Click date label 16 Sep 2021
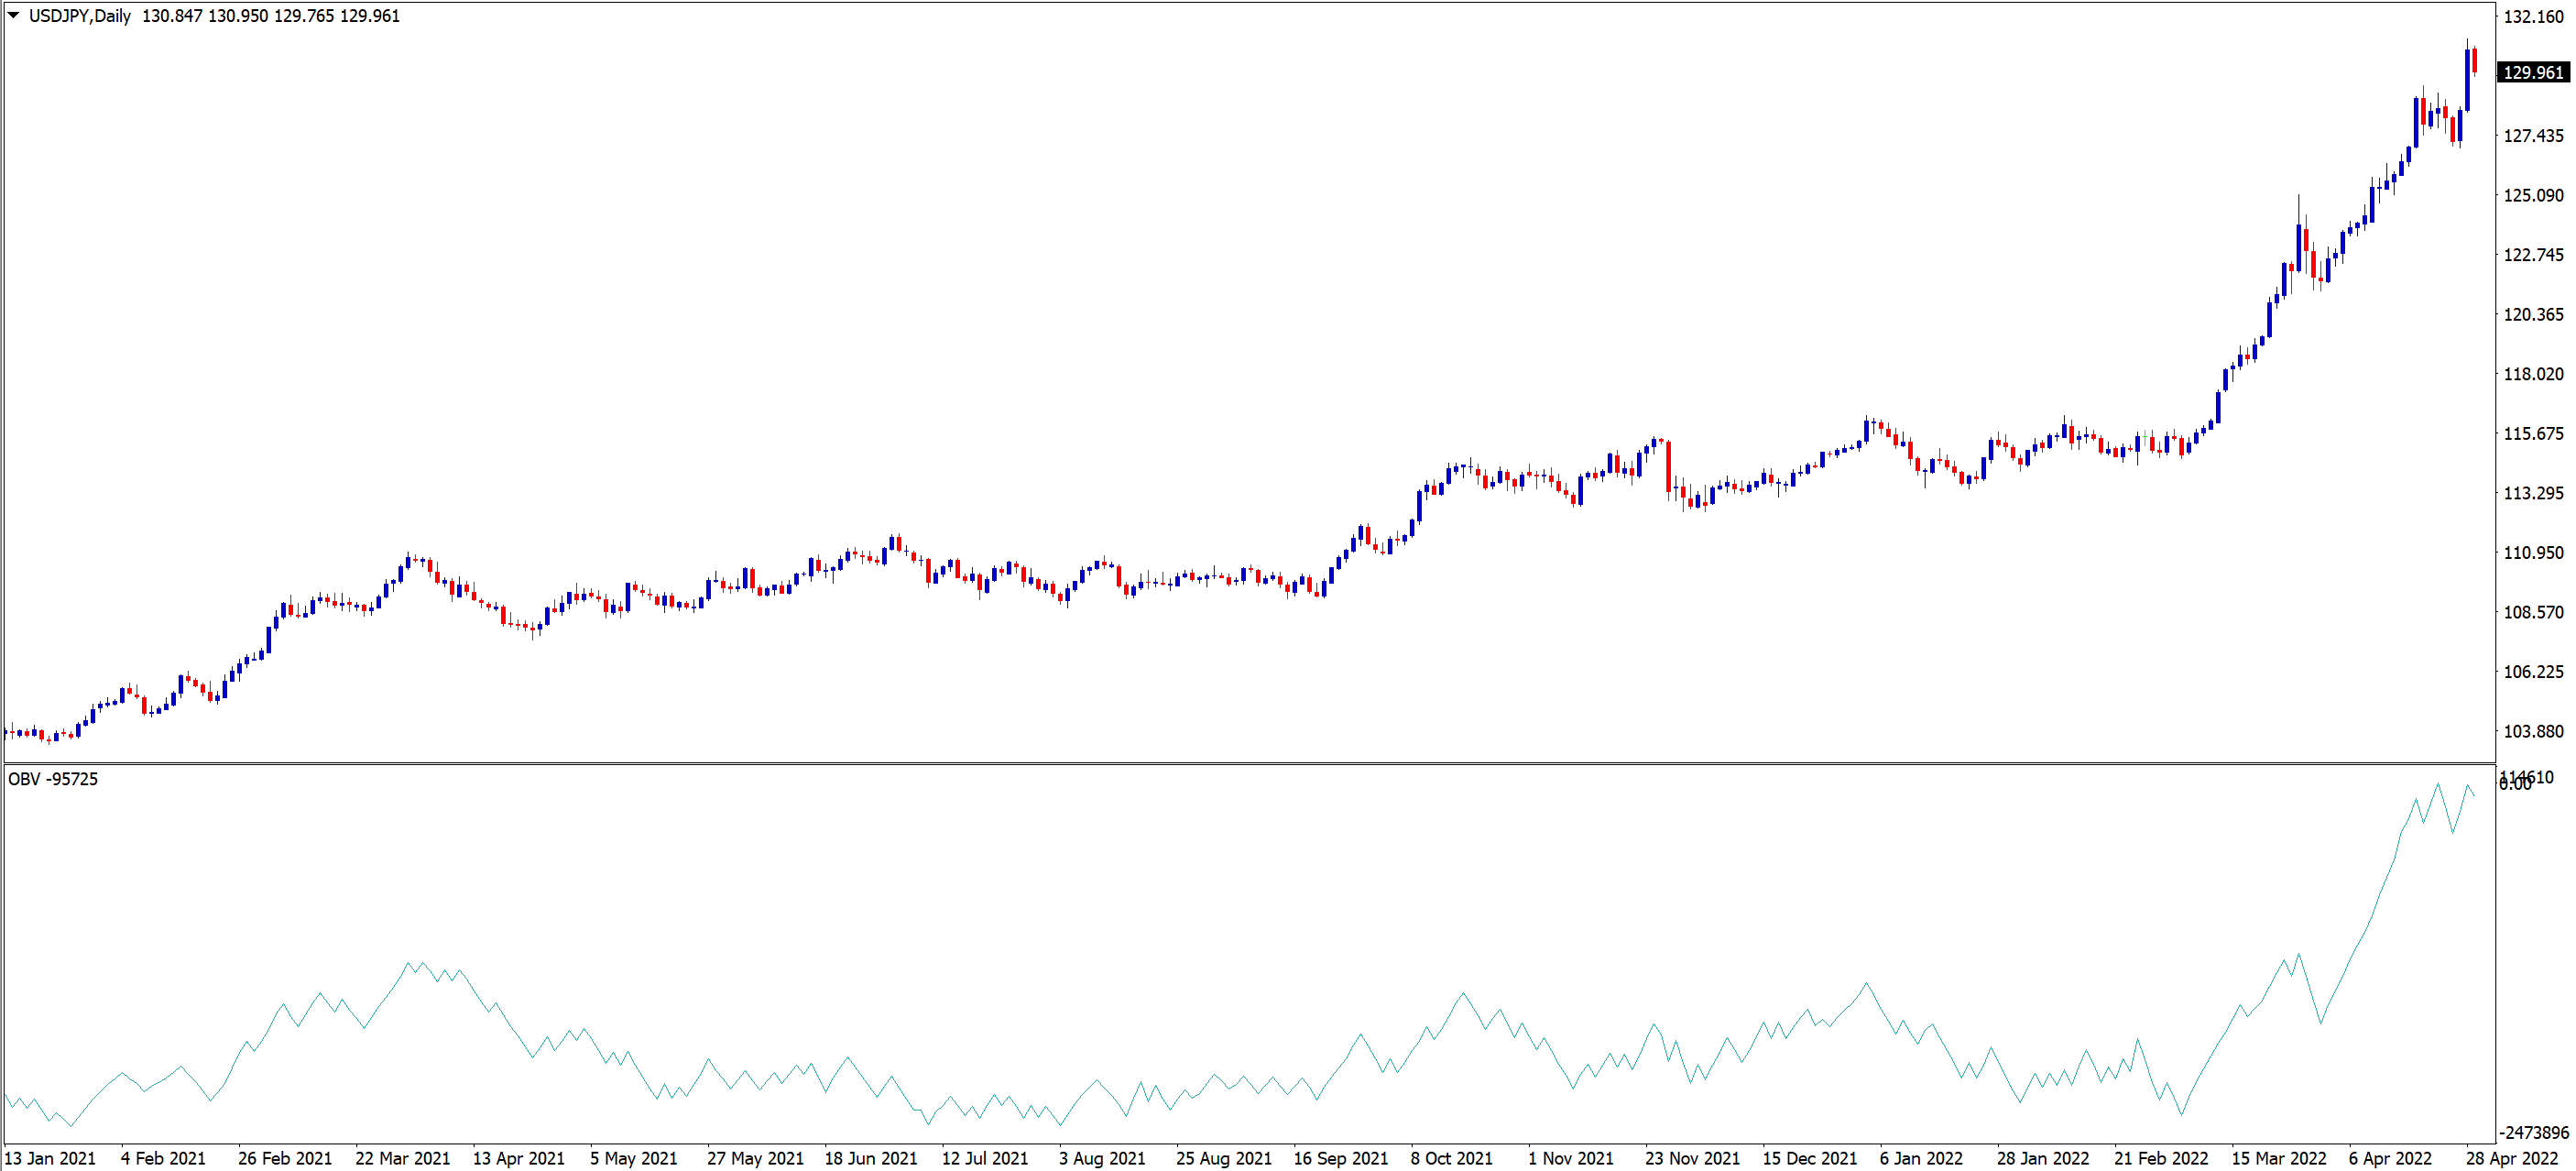 pyautogui.click(x=1341, y=1158)
